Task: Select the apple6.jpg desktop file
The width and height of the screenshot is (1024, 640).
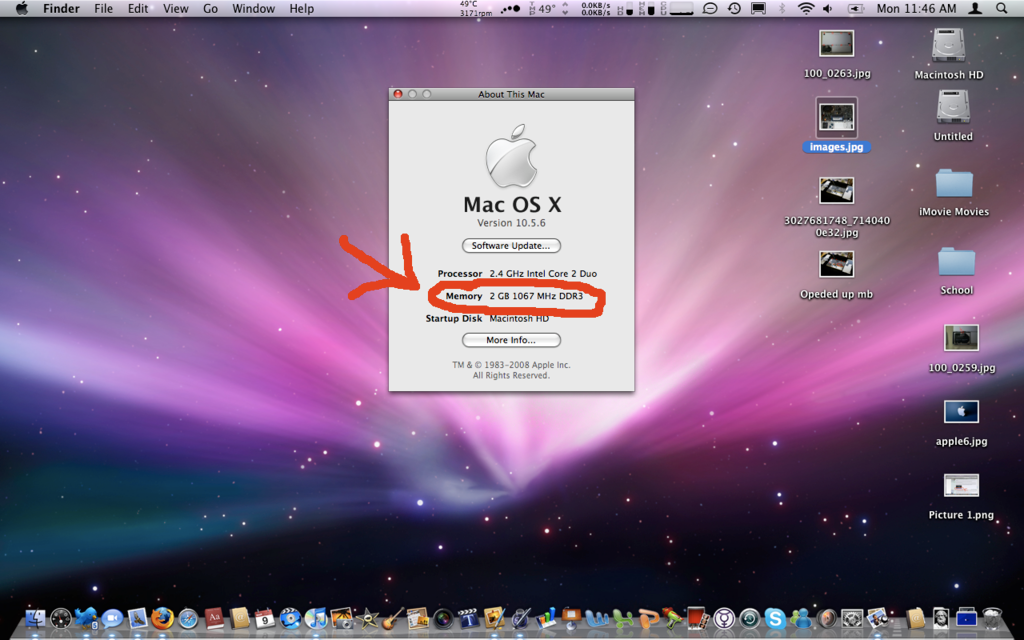Action: (961, 423)
